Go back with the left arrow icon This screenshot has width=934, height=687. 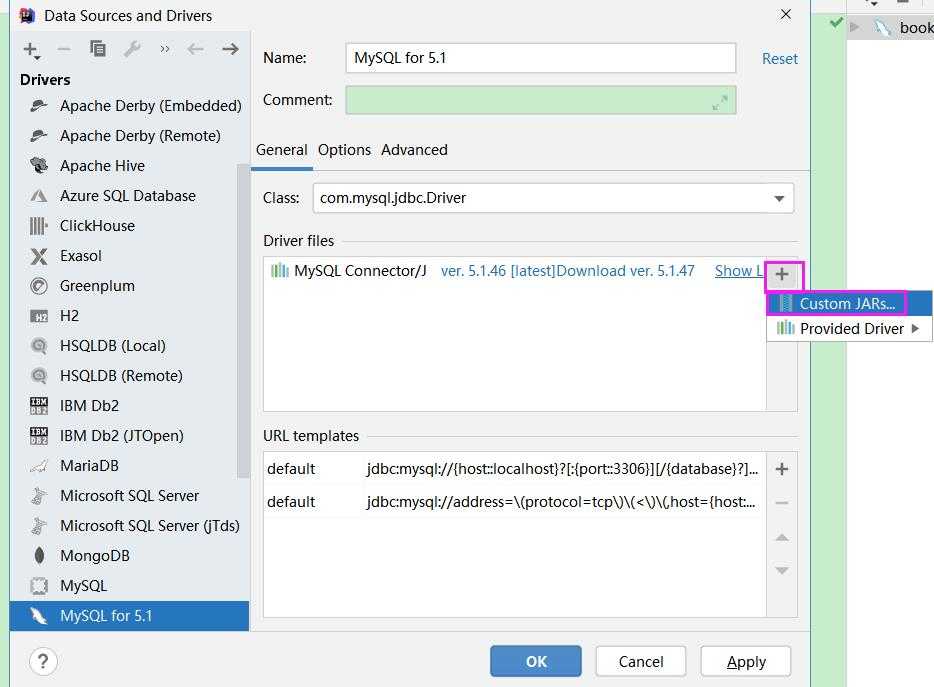(x=195, y=49)
